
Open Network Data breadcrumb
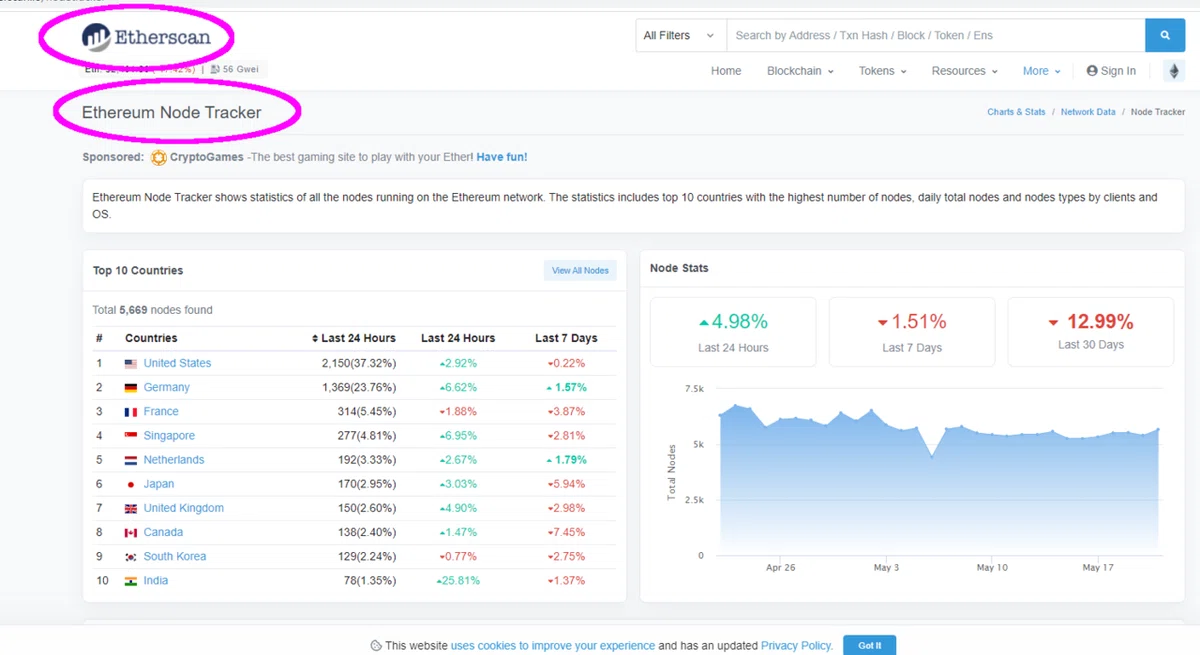pos(1088,112)
